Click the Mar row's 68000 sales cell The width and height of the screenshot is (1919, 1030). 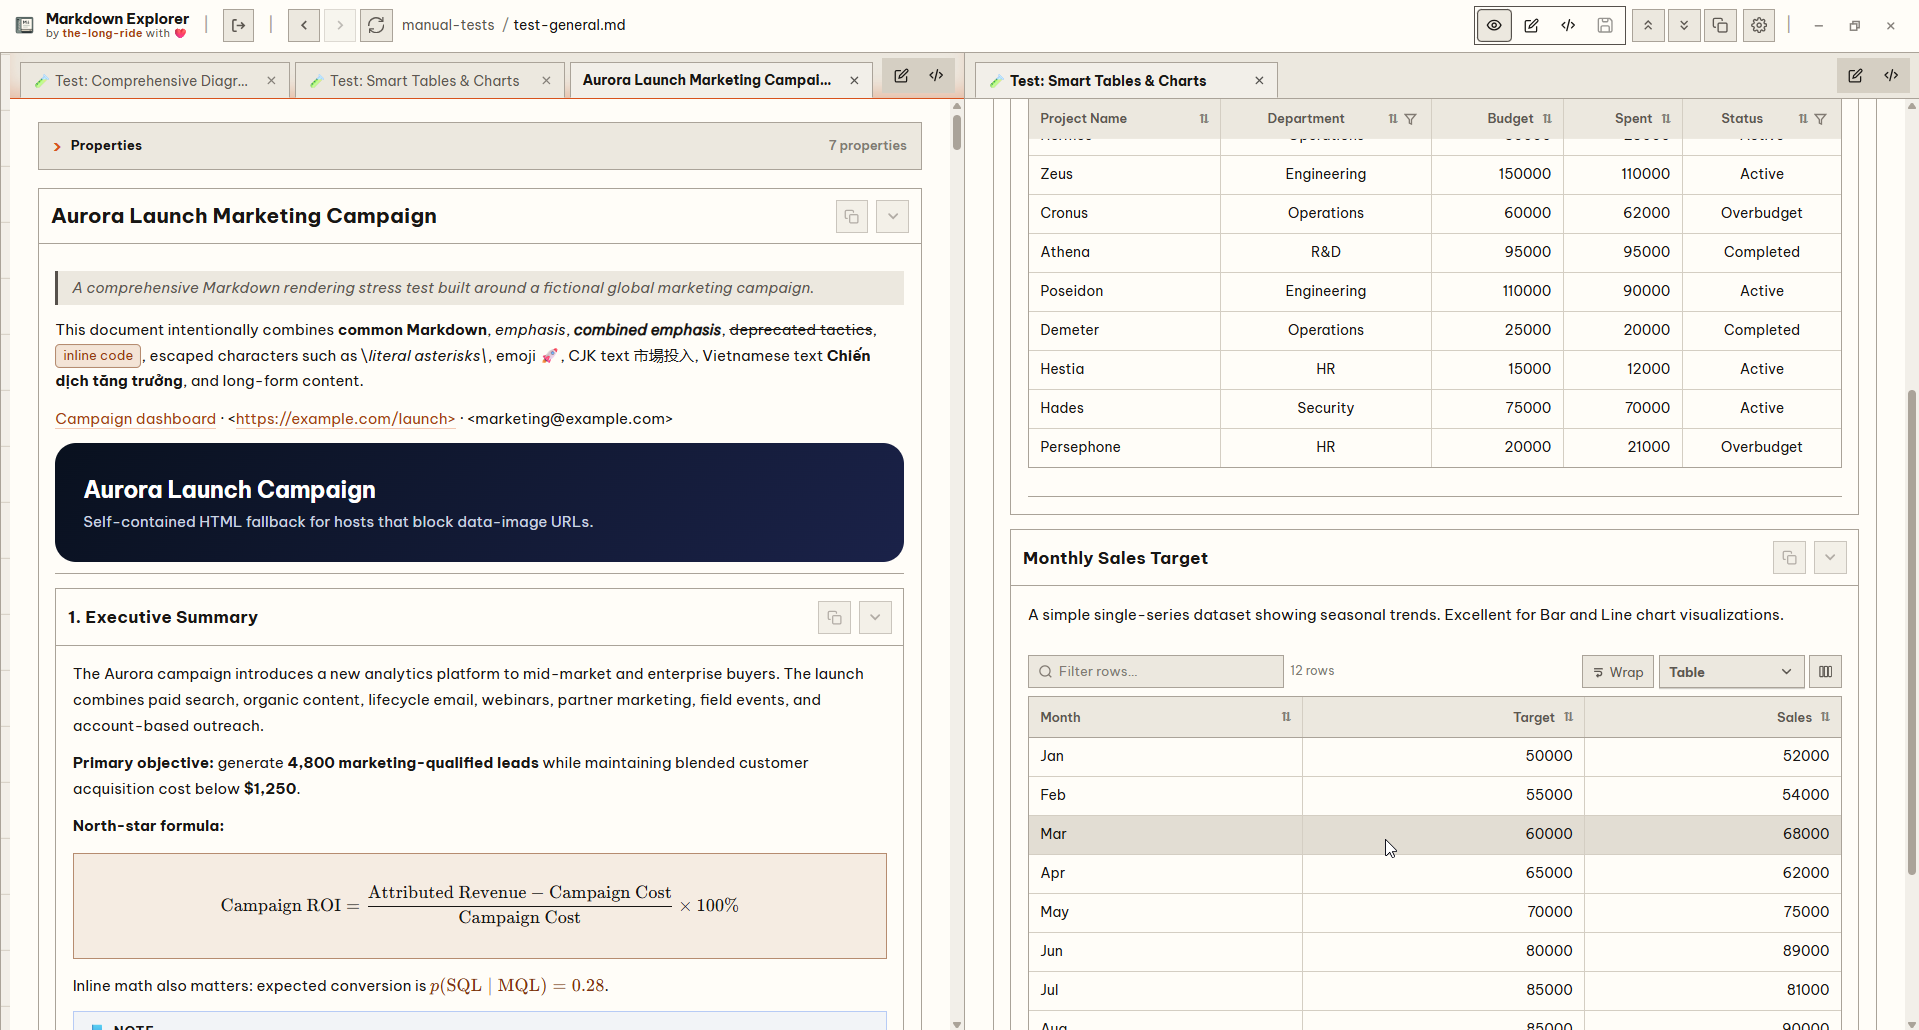(1712, 834)
